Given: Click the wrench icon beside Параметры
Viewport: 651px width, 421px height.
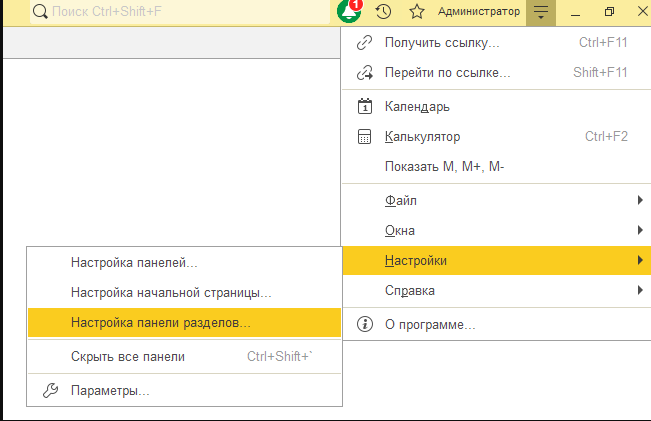Looking at the screenshot, I should 51,390.
